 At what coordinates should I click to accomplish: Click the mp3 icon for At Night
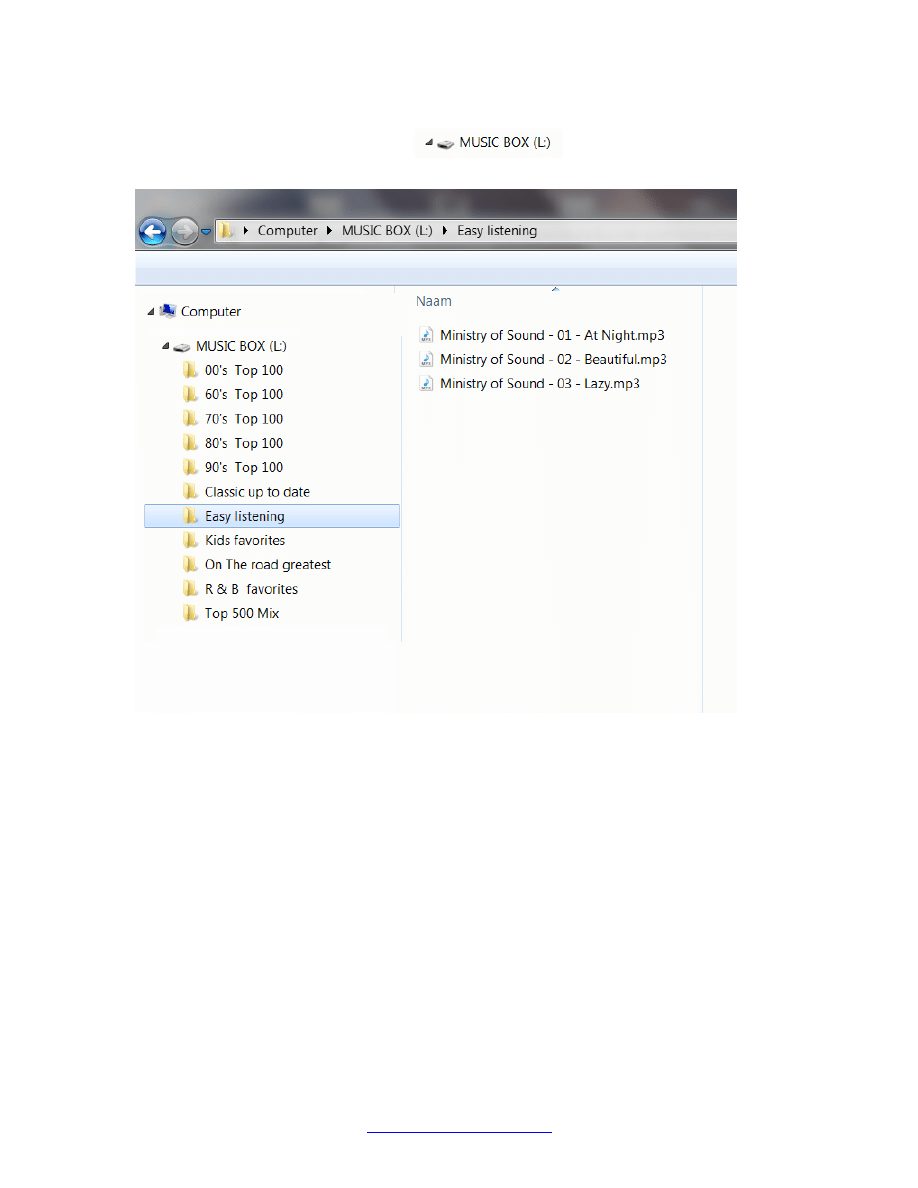(427, 335)
